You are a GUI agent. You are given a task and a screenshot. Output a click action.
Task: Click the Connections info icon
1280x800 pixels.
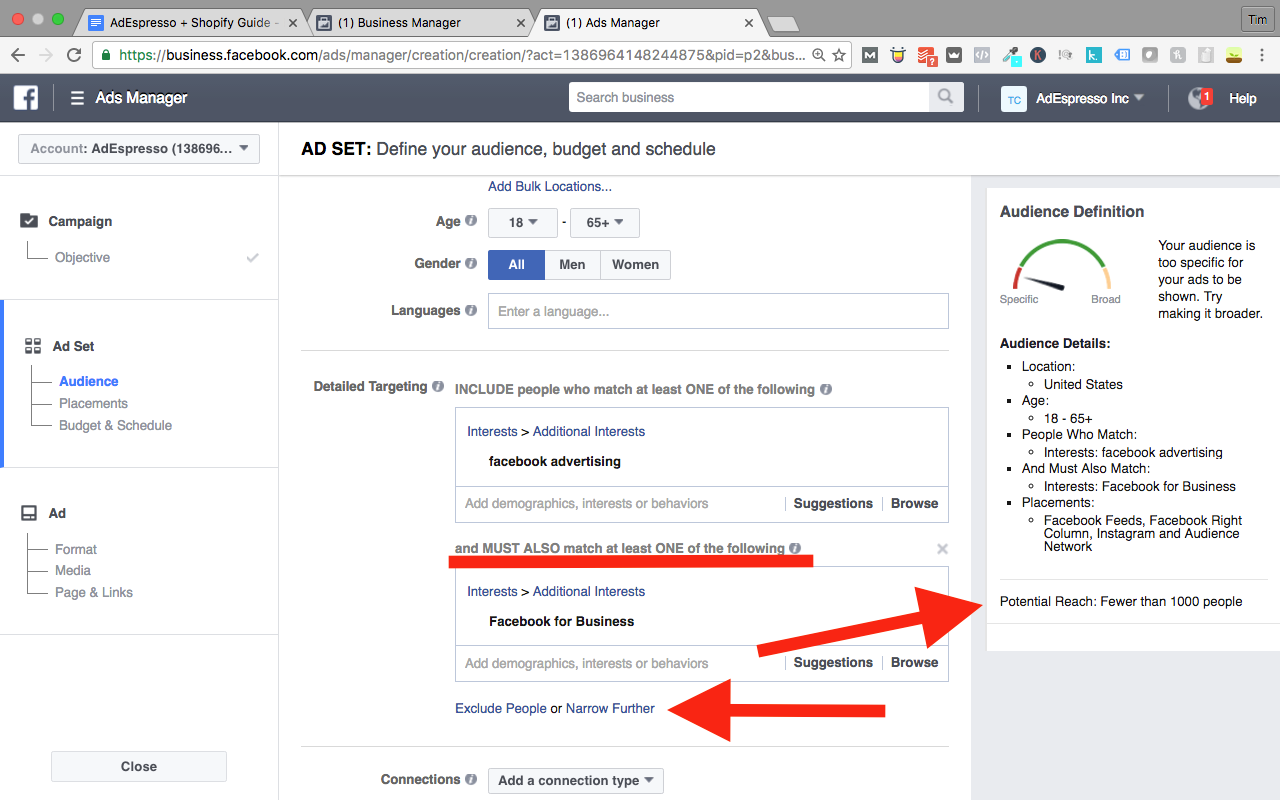[x=470, y=779]
